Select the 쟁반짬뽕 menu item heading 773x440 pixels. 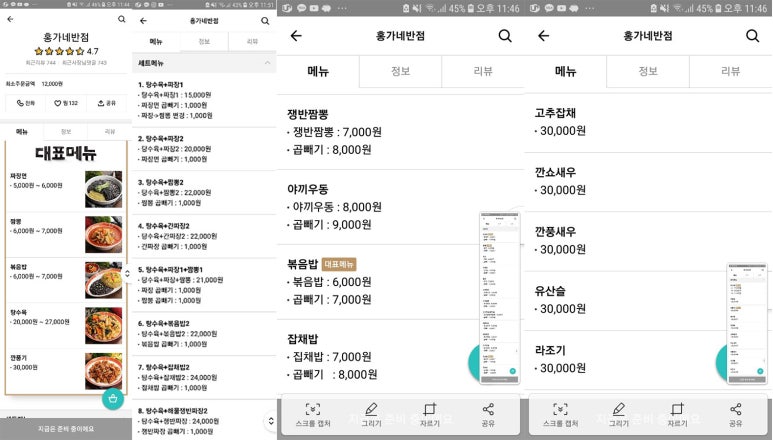pos(308,114)
